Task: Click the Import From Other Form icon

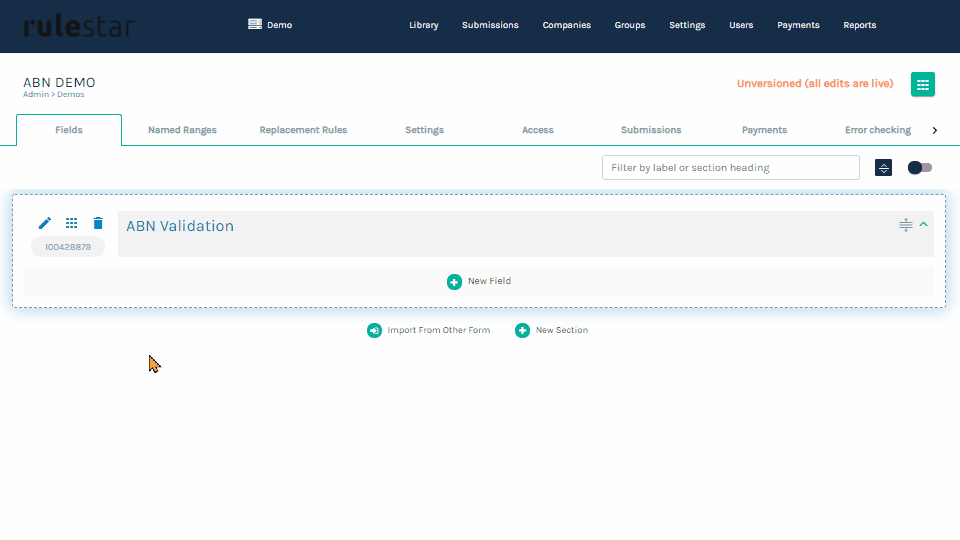Action: [374, 331]
